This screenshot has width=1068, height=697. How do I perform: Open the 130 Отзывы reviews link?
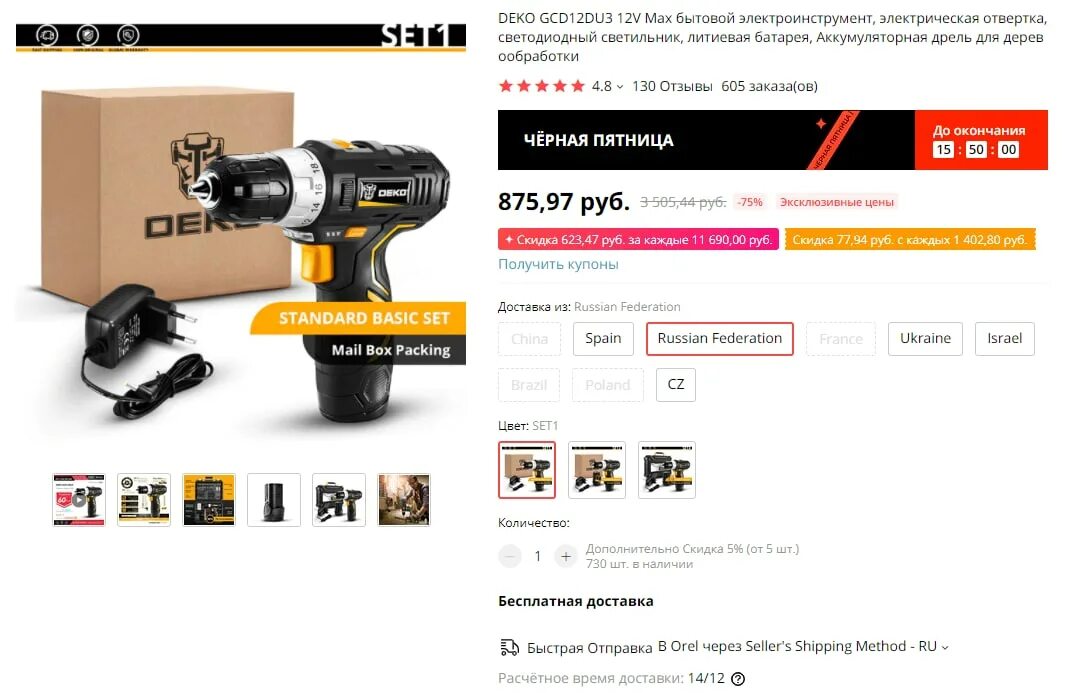(x=672, y=87)
